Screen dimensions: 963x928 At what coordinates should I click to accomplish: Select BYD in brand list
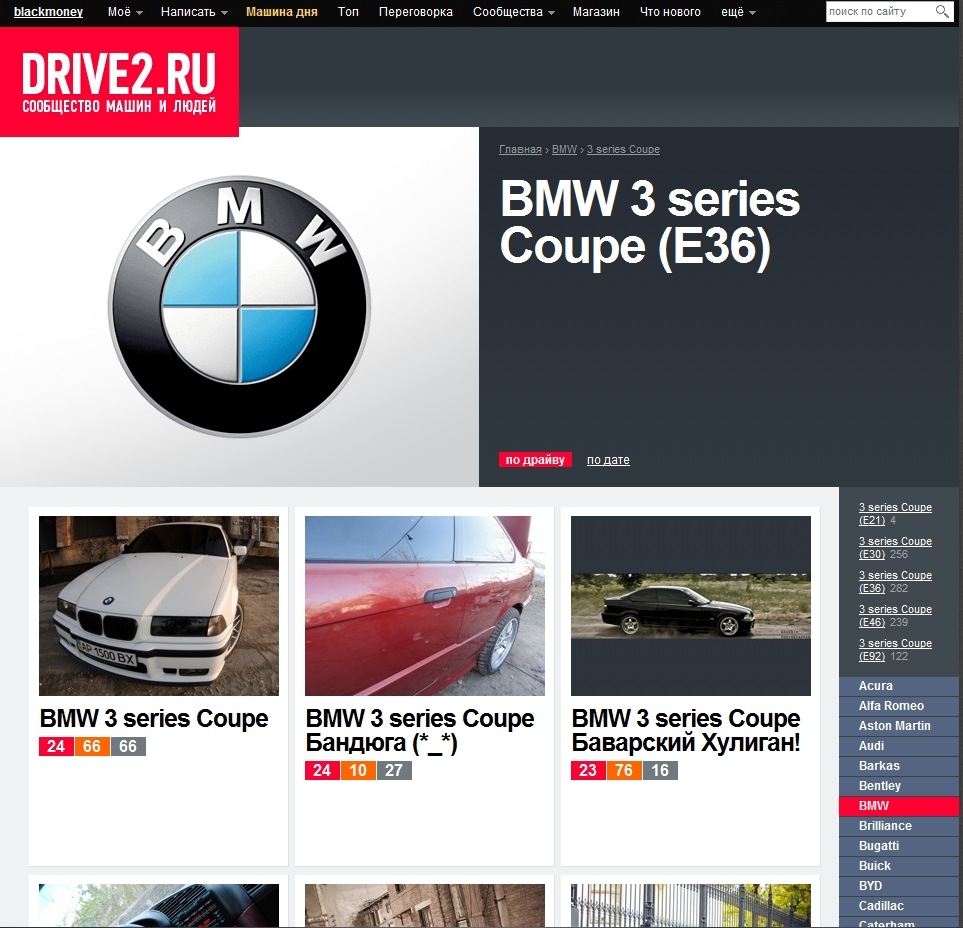[x=899, y=886]
